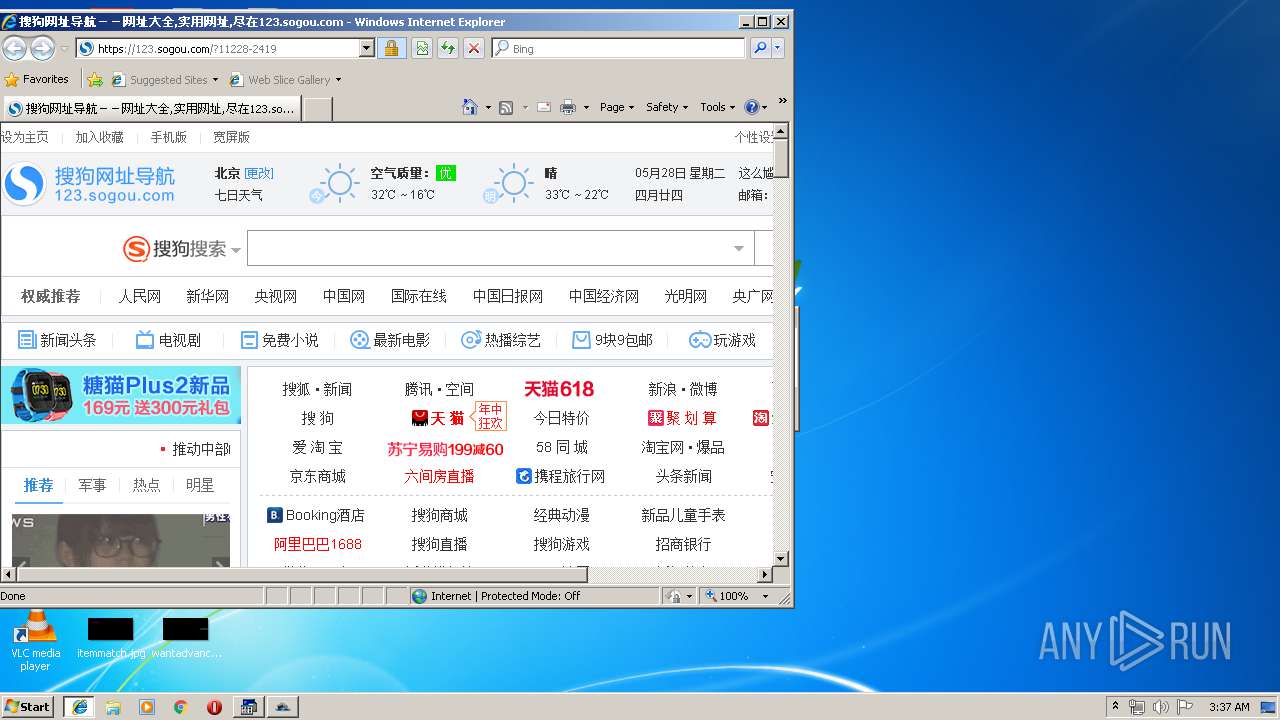
Task: Open the Tools menu dropdown
Action: (718, 107)
